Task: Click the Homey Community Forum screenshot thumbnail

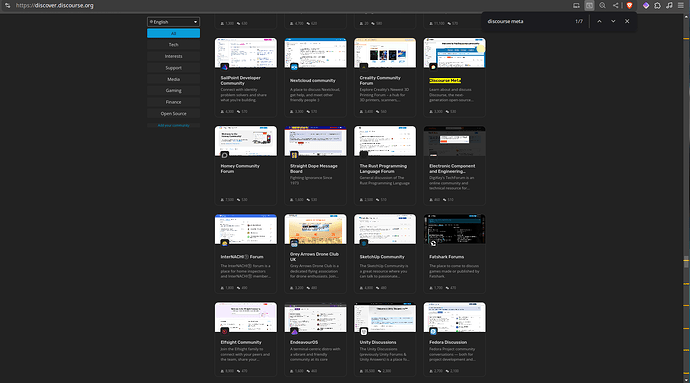Action: (x=246, y=141)
